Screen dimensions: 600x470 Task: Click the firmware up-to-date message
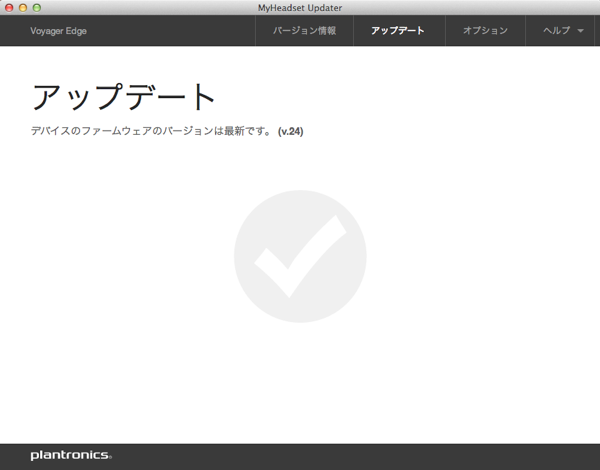pos(151,131)
